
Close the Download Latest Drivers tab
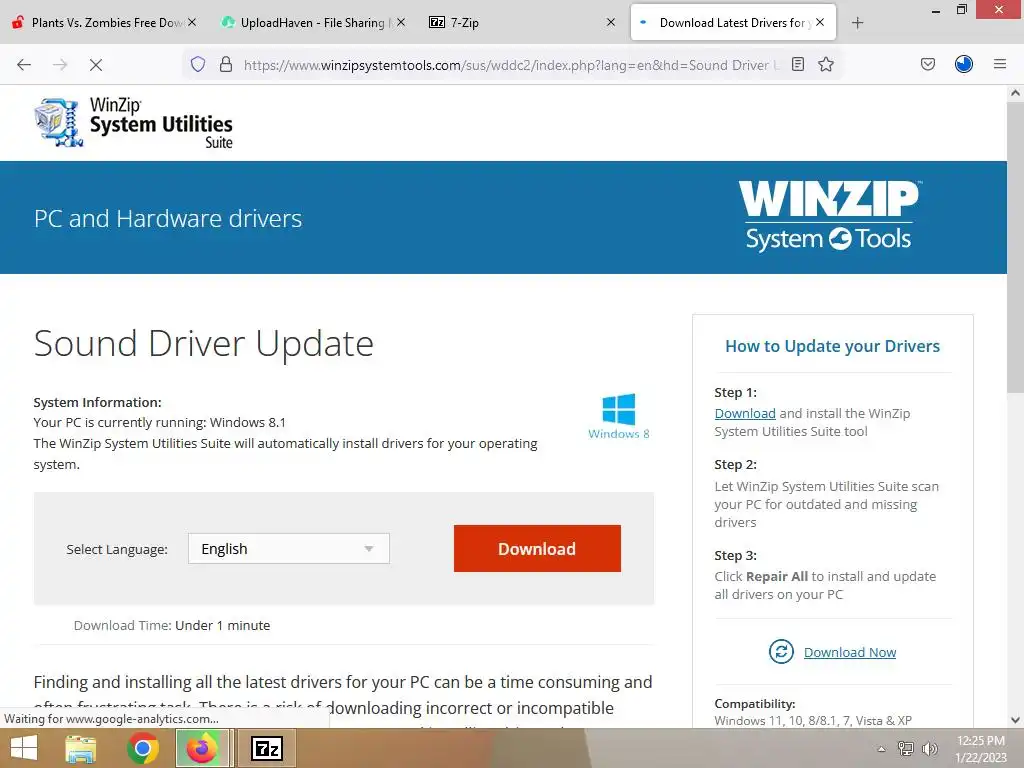820,22
